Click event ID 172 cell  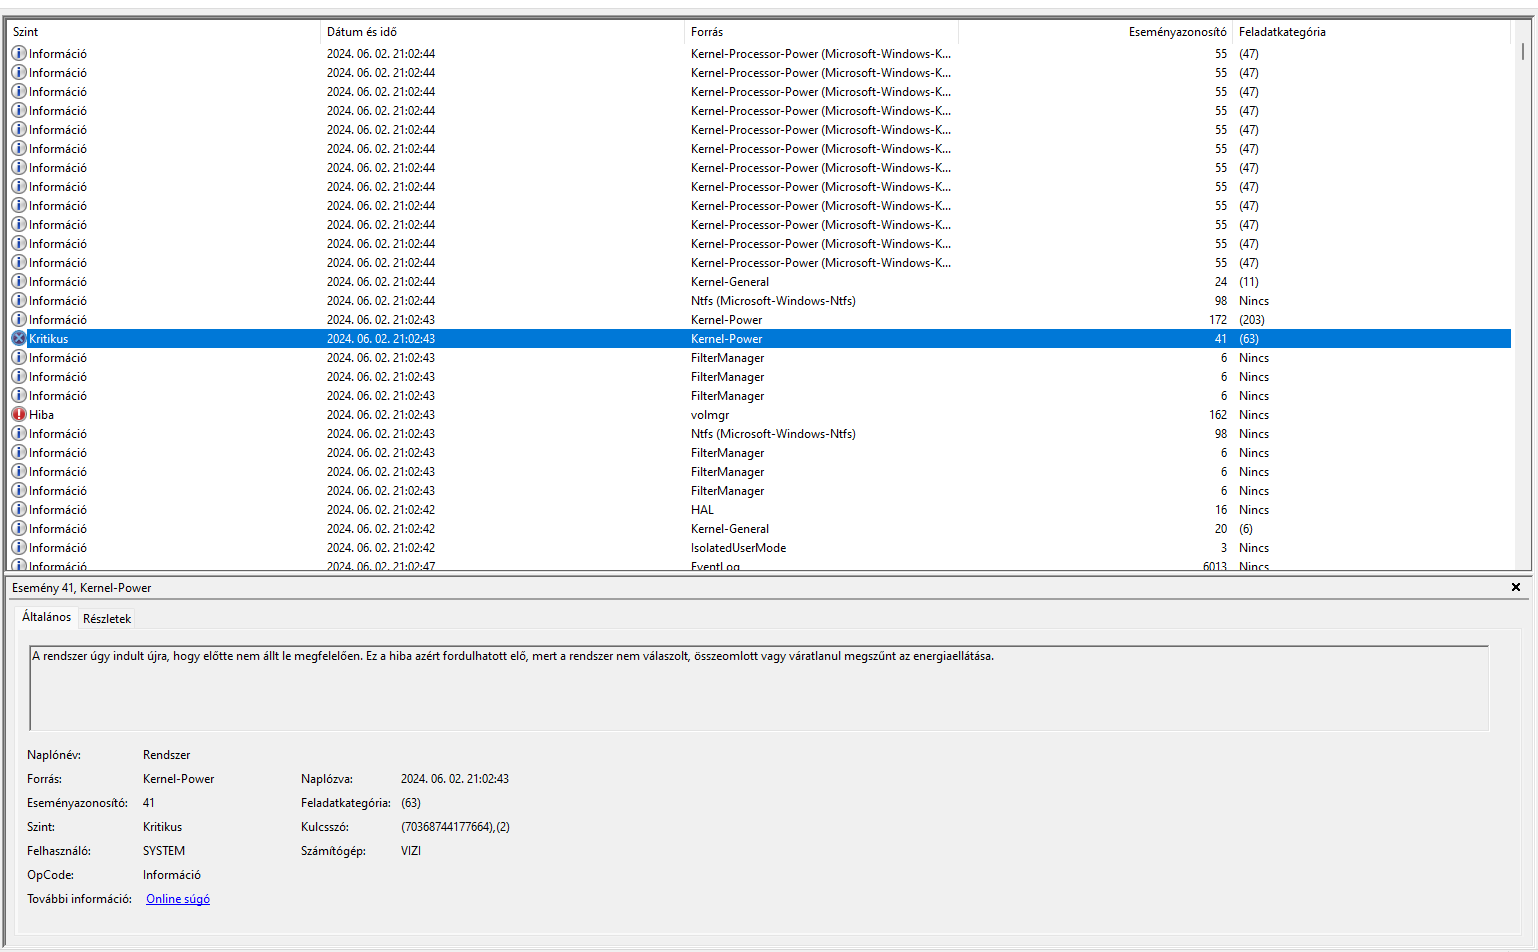click(1218, 320)
